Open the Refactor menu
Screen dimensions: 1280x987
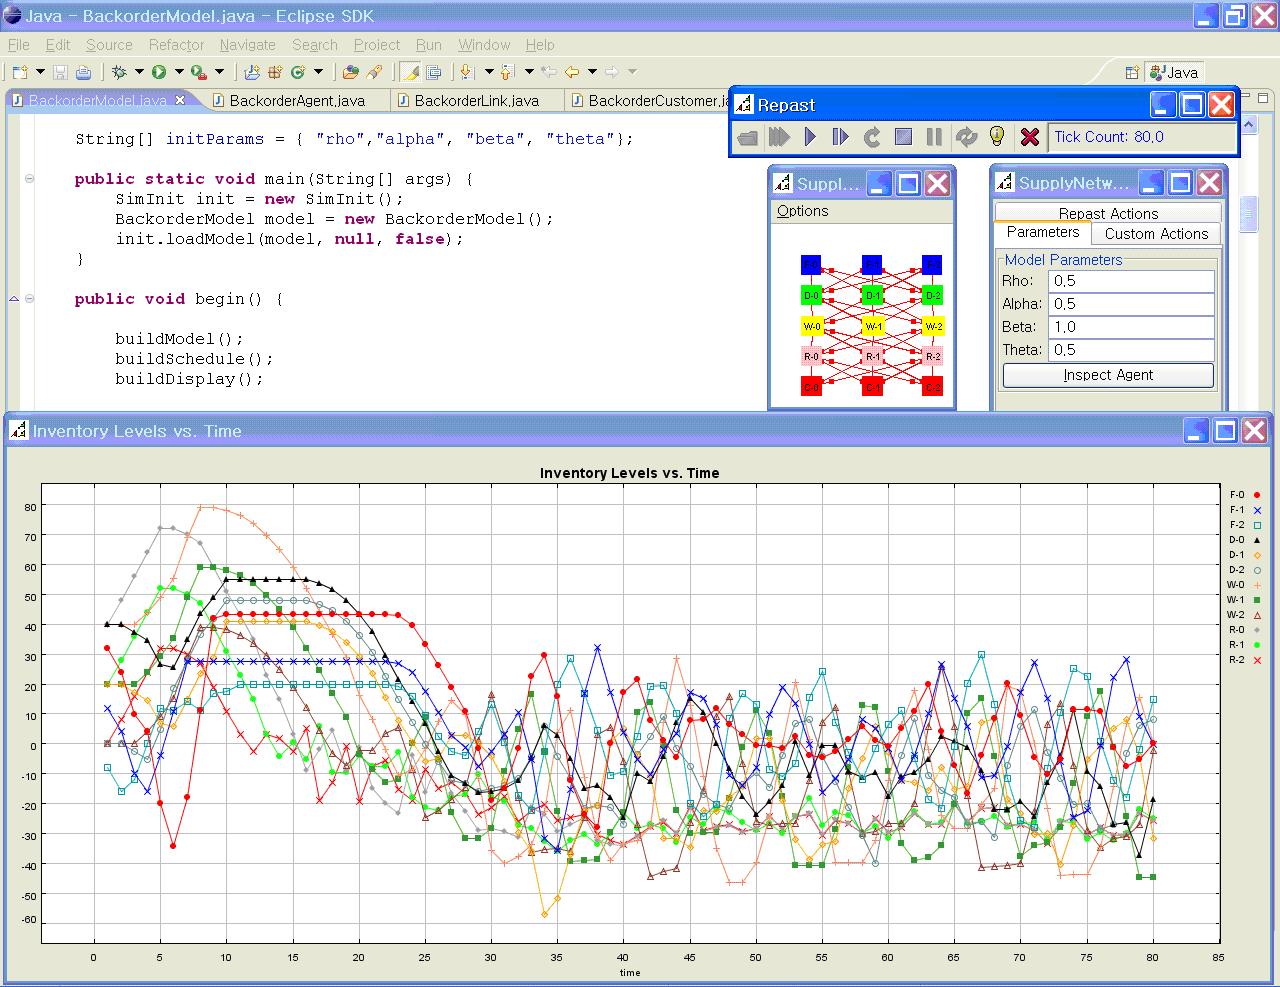(176, 45)
